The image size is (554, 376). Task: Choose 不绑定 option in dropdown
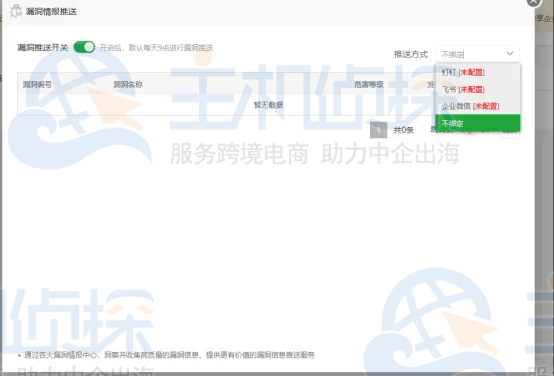(477, 123)
